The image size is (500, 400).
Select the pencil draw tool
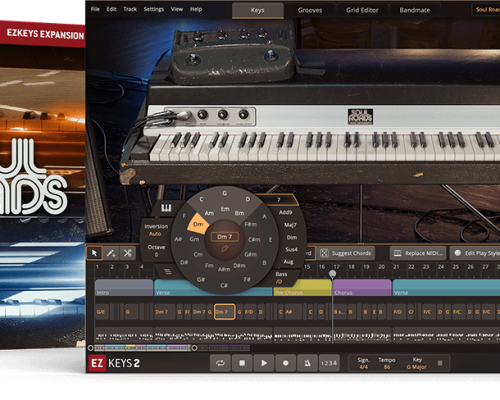point(111,253)
